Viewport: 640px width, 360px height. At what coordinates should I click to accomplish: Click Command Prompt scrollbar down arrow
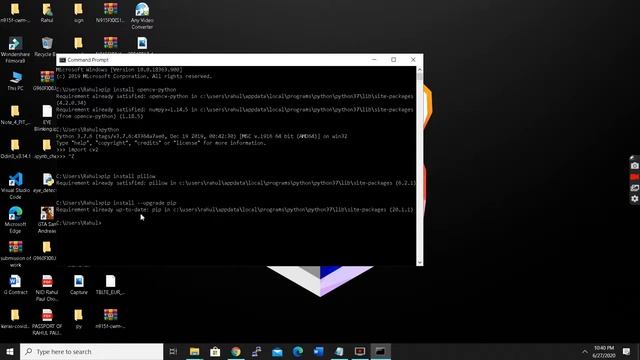click(x=420, y=262)
